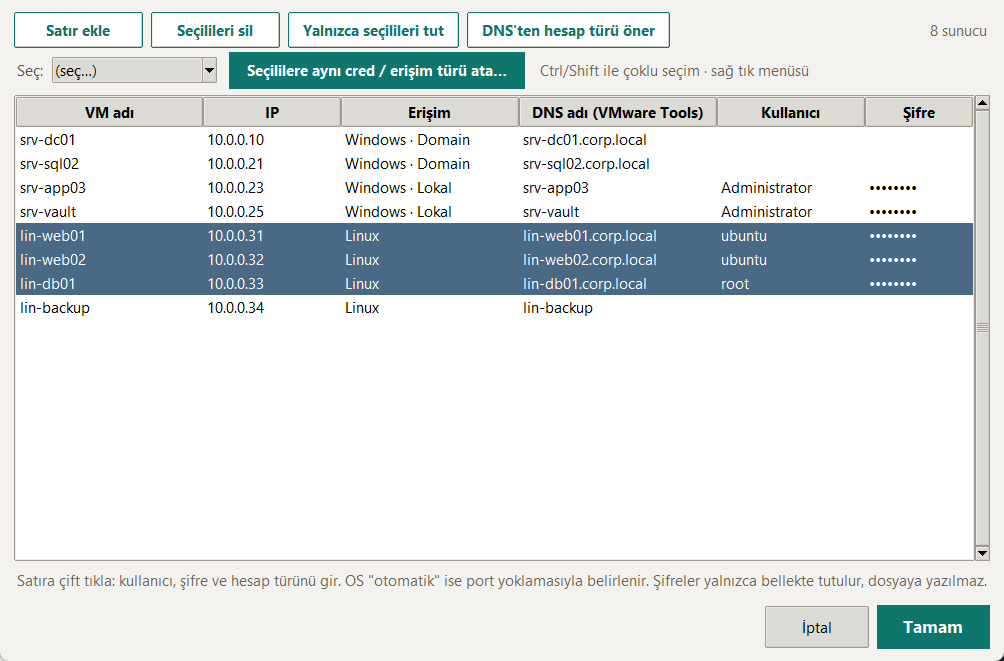Cancel the dialog with "İptal"
Image resolution: width=1004 pixels, height=661 pixels.
816,627
